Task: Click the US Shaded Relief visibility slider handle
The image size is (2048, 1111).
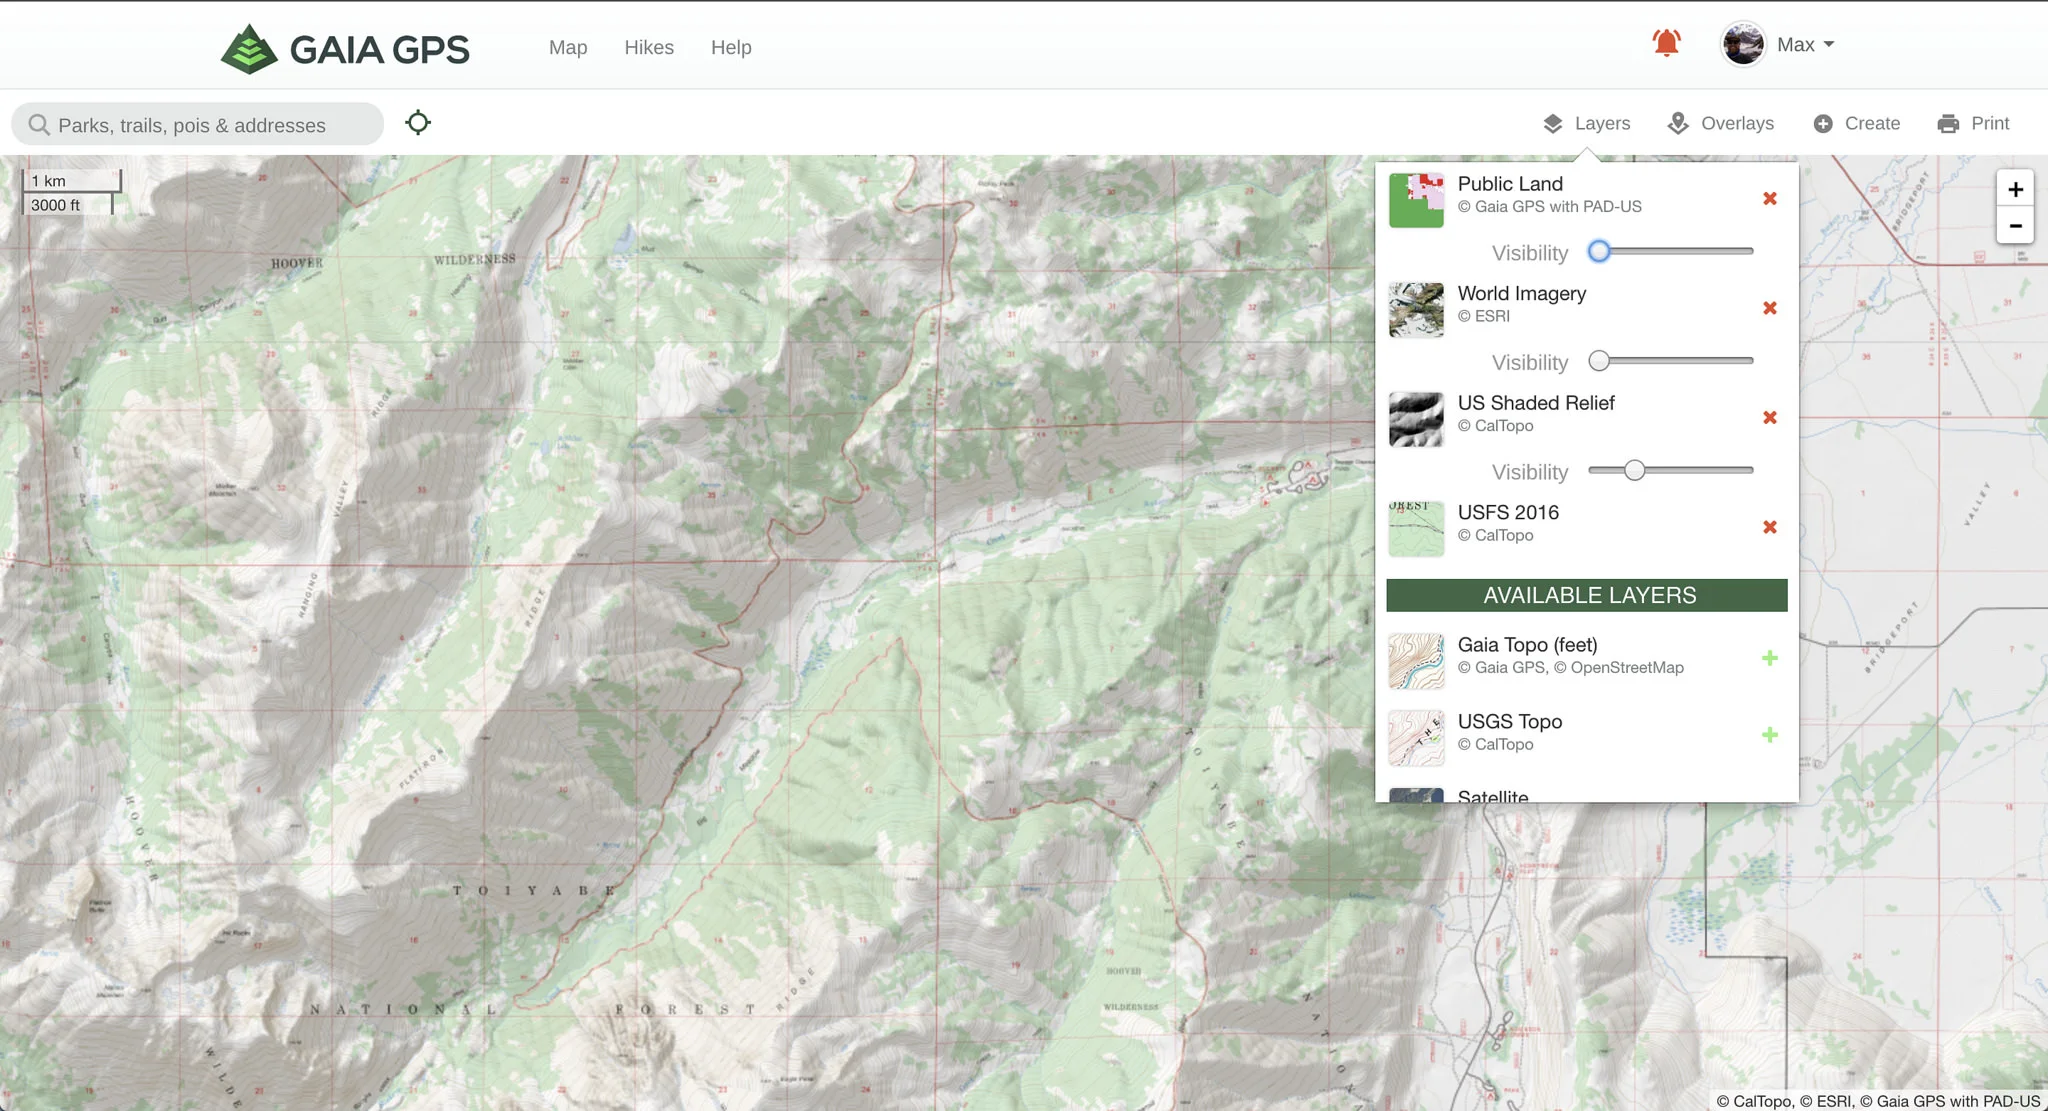Action: pos(1634,470)
